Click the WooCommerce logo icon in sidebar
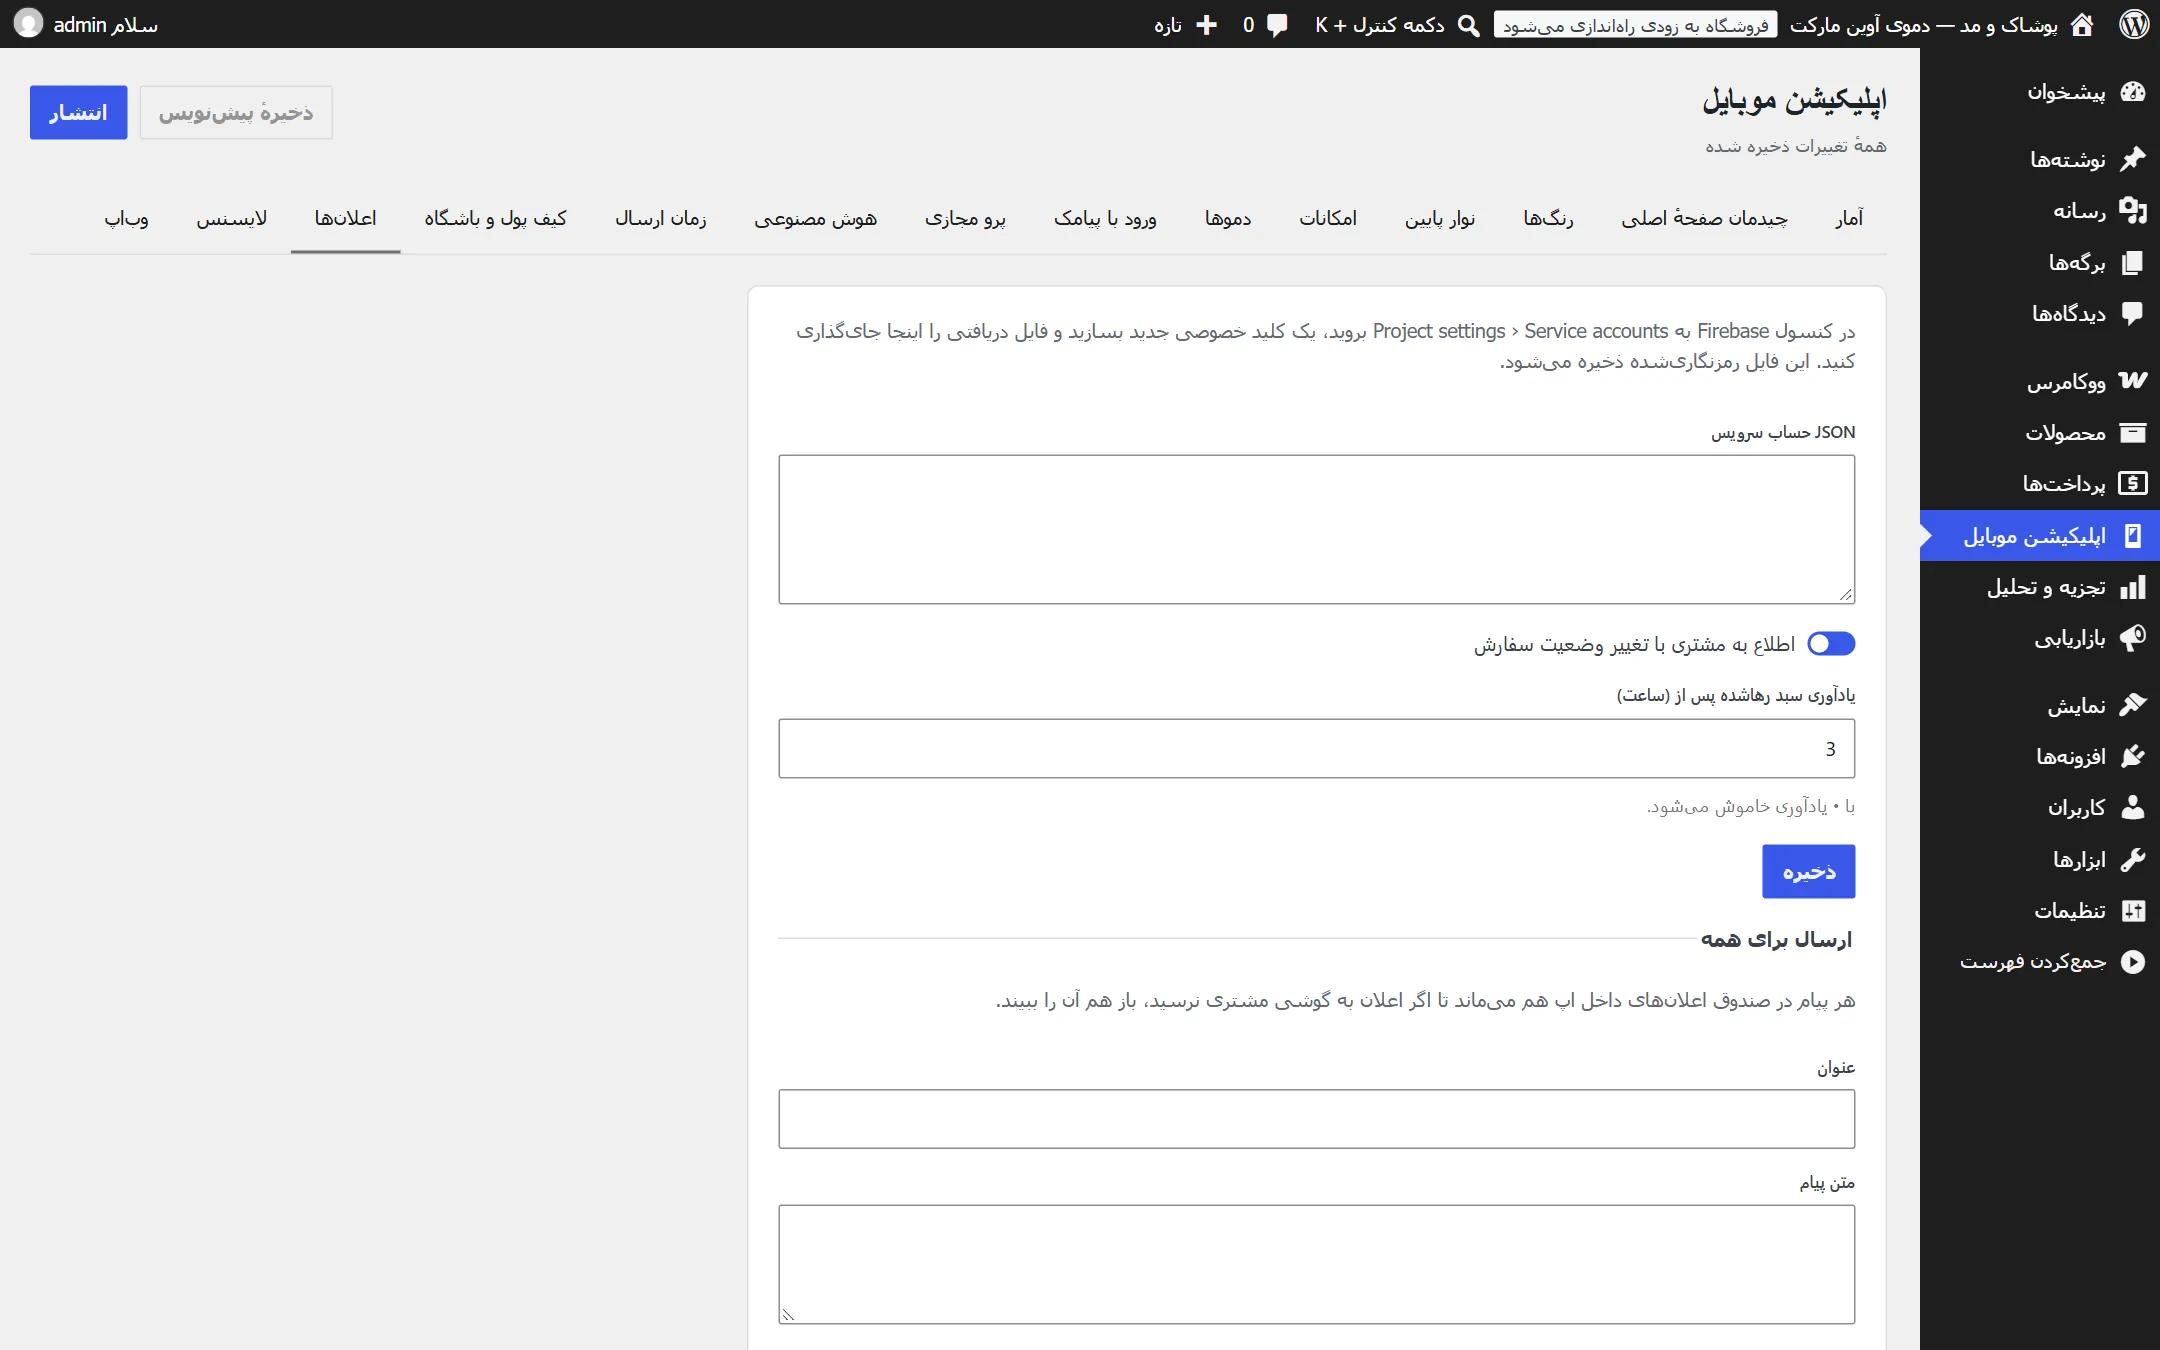This screenshot has width=2160, height=1350. pos(2133,380)
